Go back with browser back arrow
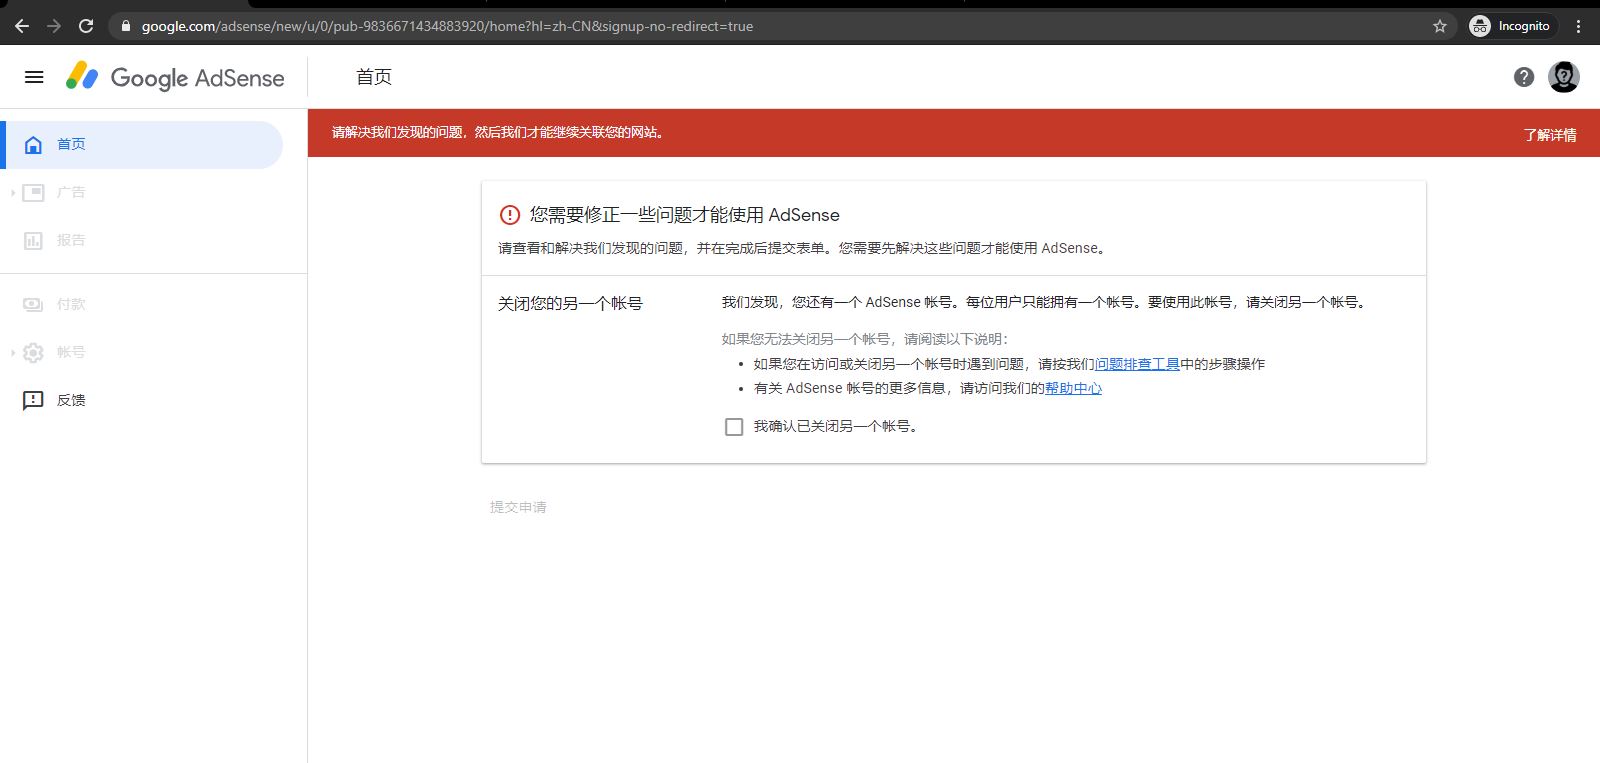The width and height of the screenshot is (1600, 763). pyautogui.click(x=22, y=26)
